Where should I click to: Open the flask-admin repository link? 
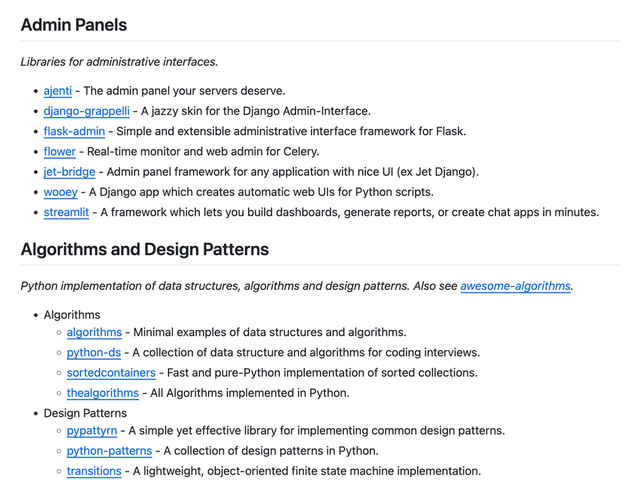click(74, 131)
